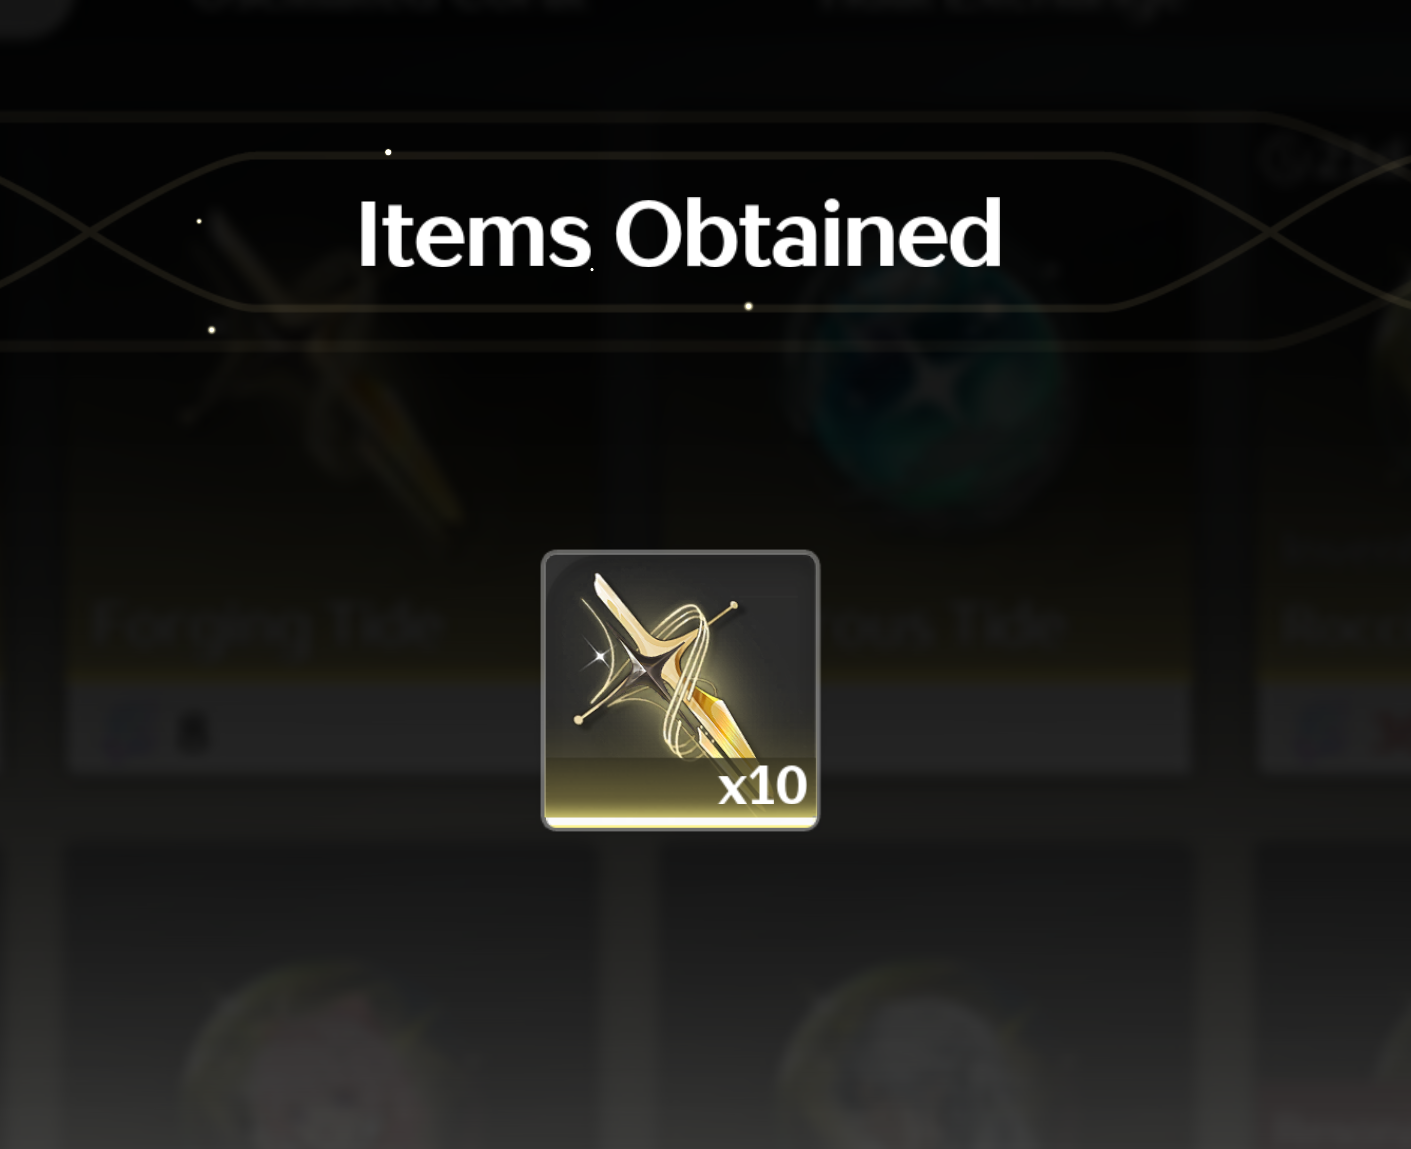Viewport: 1411px width, 1149px height.
Task: Click the x10 quantity label
Action: pyautogui.click(x=762, y=786)
